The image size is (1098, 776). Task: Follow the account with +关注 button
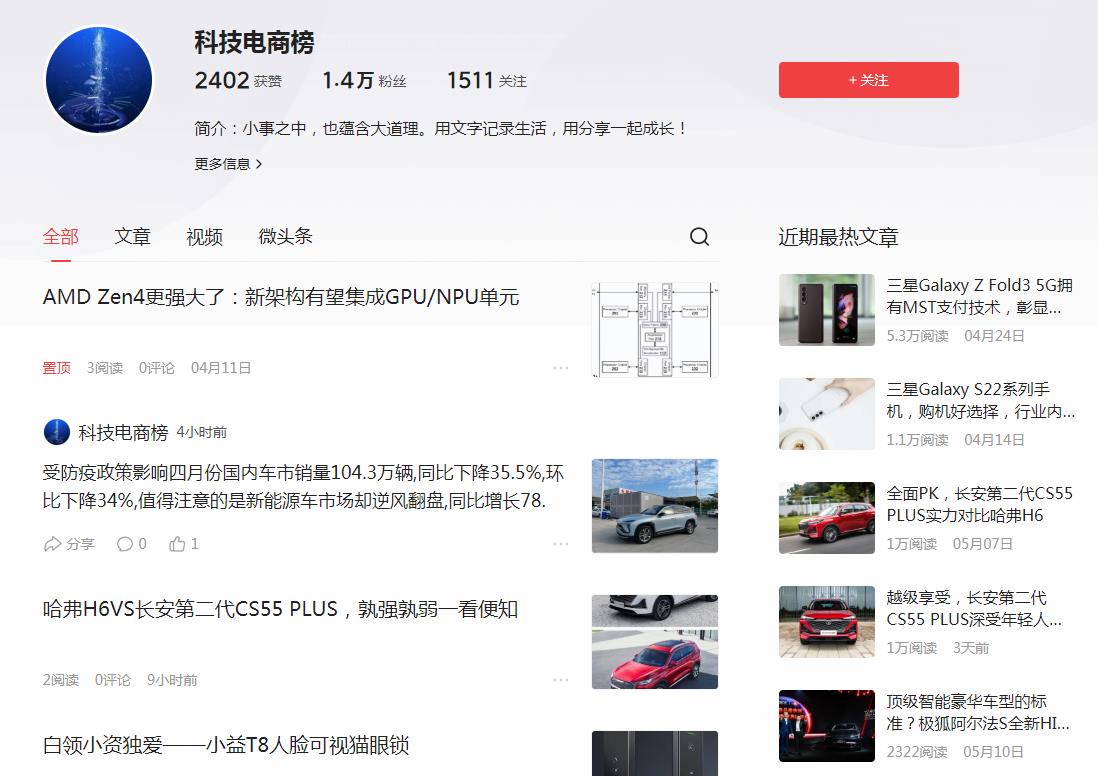click(x=868, y=80)
